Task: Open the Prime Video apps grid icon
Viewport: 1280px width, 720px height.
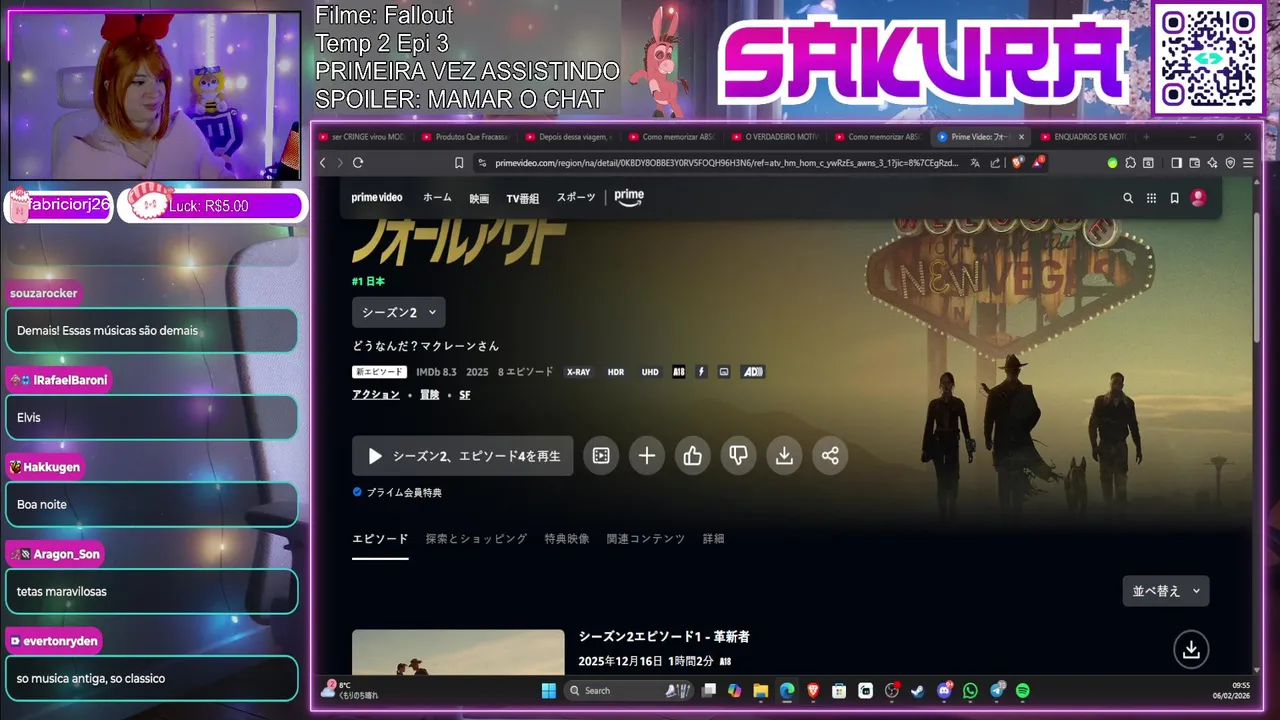Action: pyautogui.click(x=1151, y=198)
